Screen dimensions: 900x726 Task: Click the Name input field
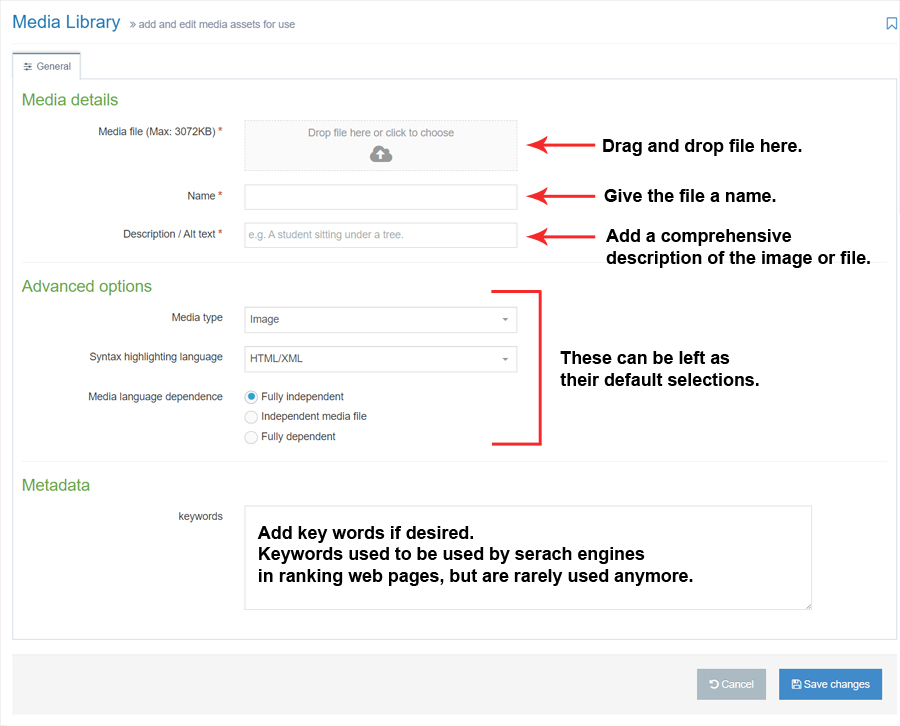(381, 197)
